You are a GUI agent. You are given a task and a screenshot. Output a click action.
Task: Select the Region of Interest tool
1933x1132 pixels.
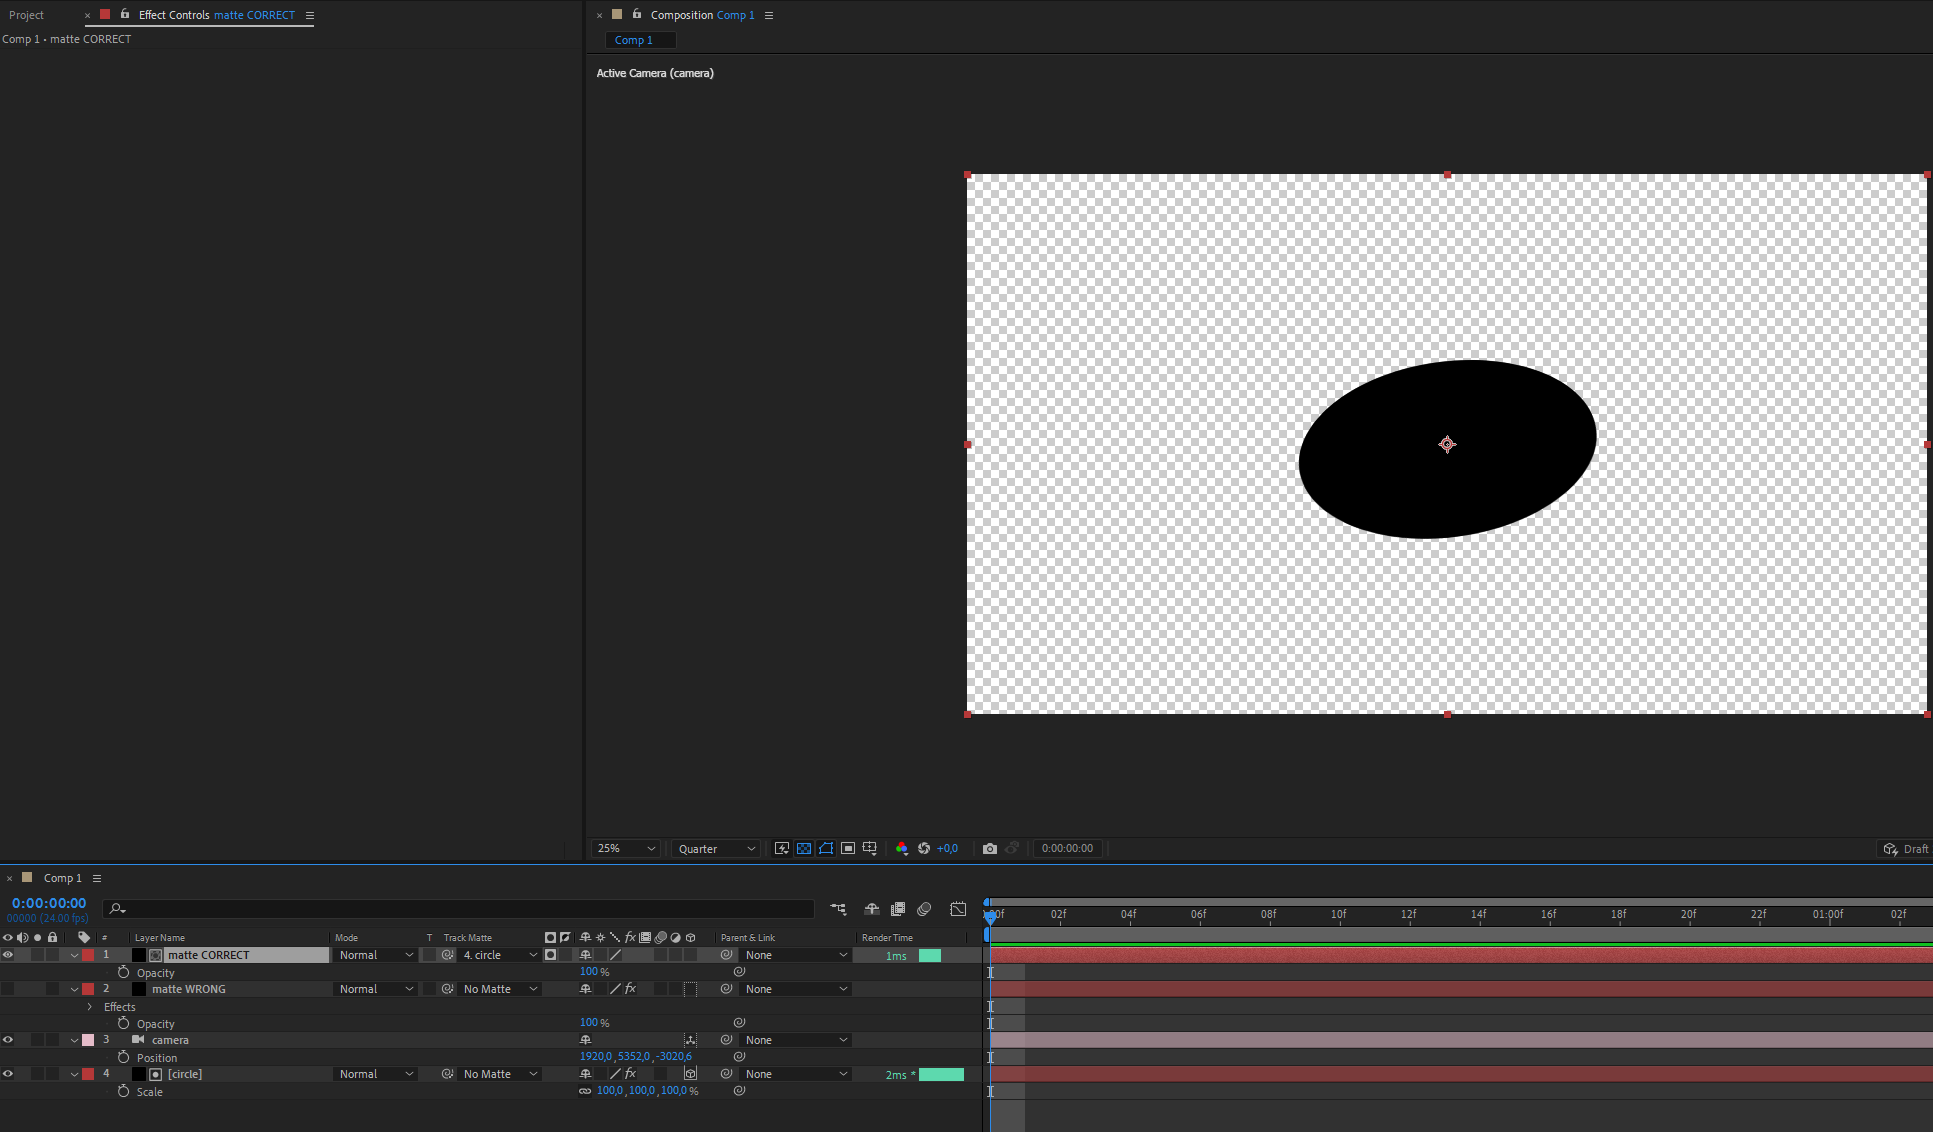(848, 848)
